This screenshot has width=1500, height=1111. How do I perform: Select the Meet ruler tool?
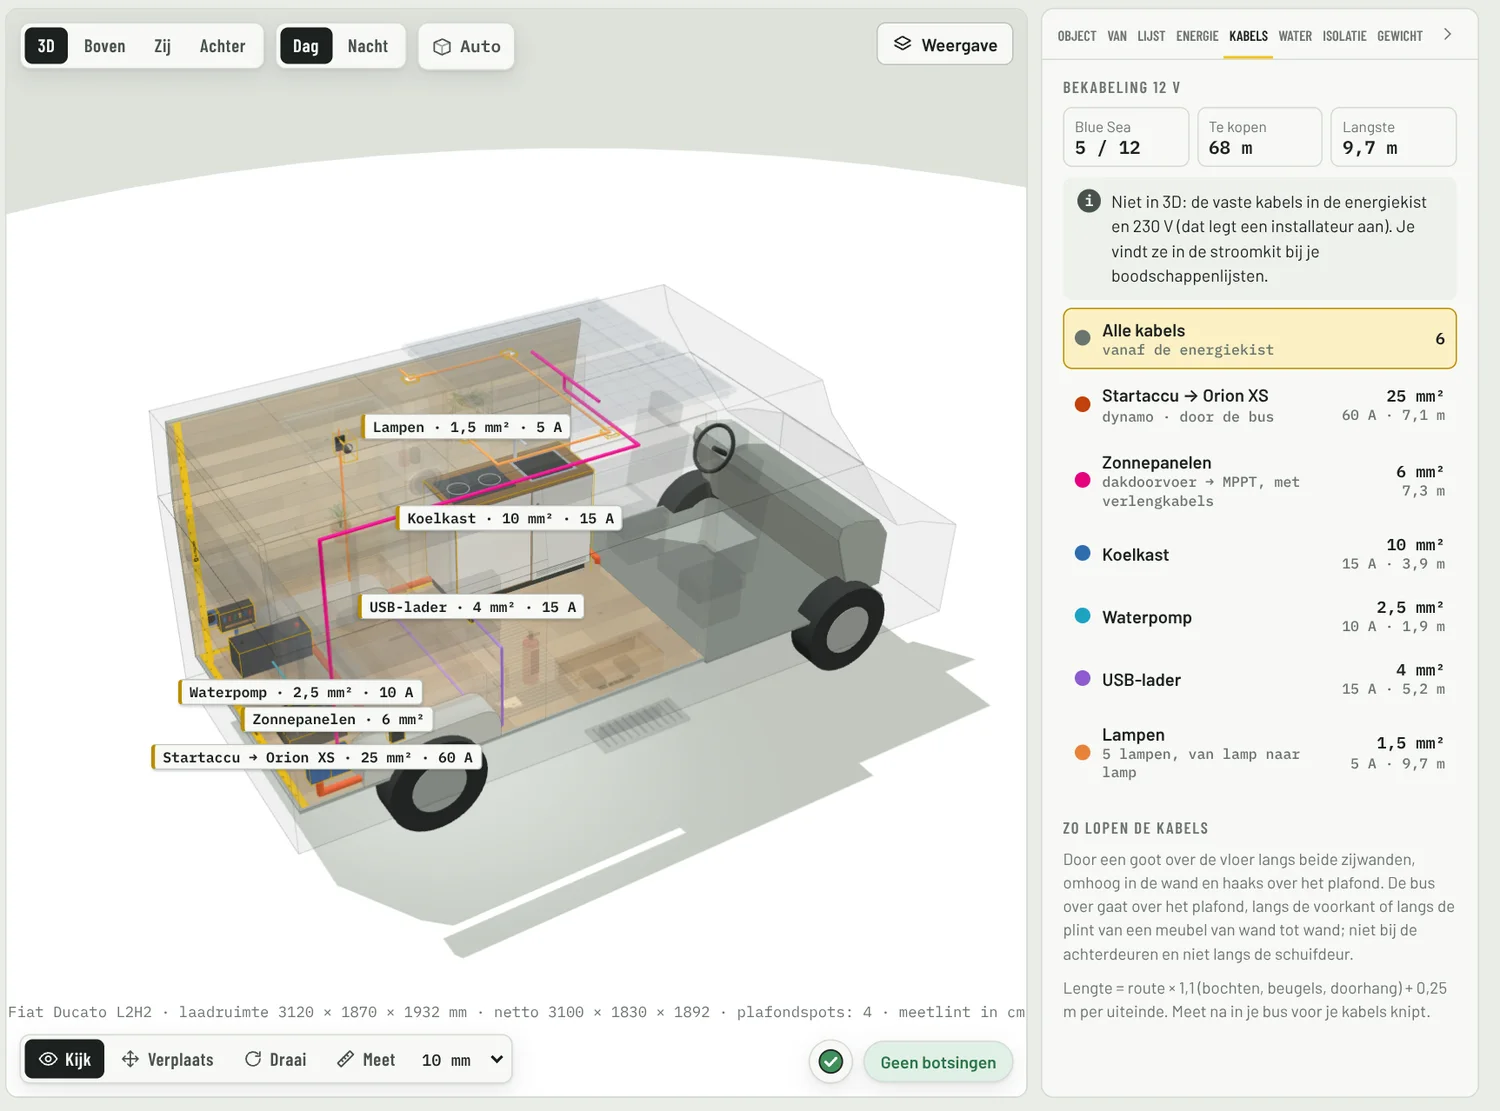(366, 1059)
